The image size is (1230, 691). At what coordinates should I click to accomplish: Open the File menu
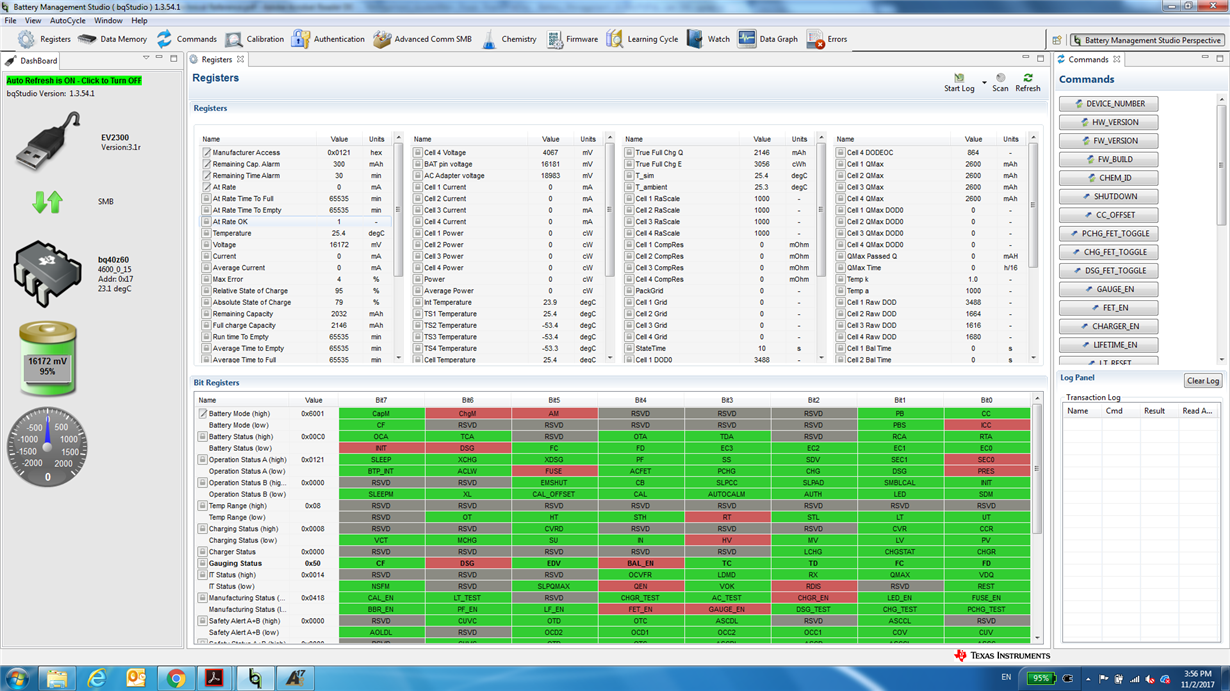(x=11, y=20)
